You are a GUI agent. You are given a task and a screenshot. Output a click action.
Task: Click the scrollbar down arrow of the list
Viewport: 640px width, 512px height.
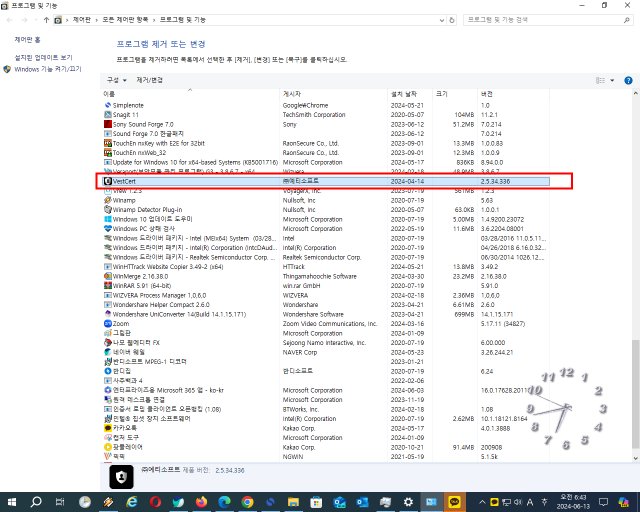coord(635,459)
